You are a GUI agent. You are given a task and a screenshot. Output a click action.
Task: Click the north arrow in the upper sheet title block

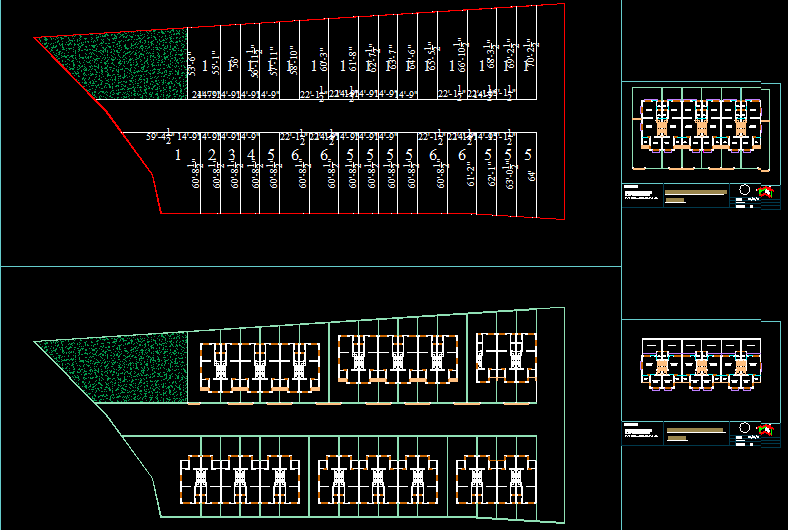click(767, 192)
